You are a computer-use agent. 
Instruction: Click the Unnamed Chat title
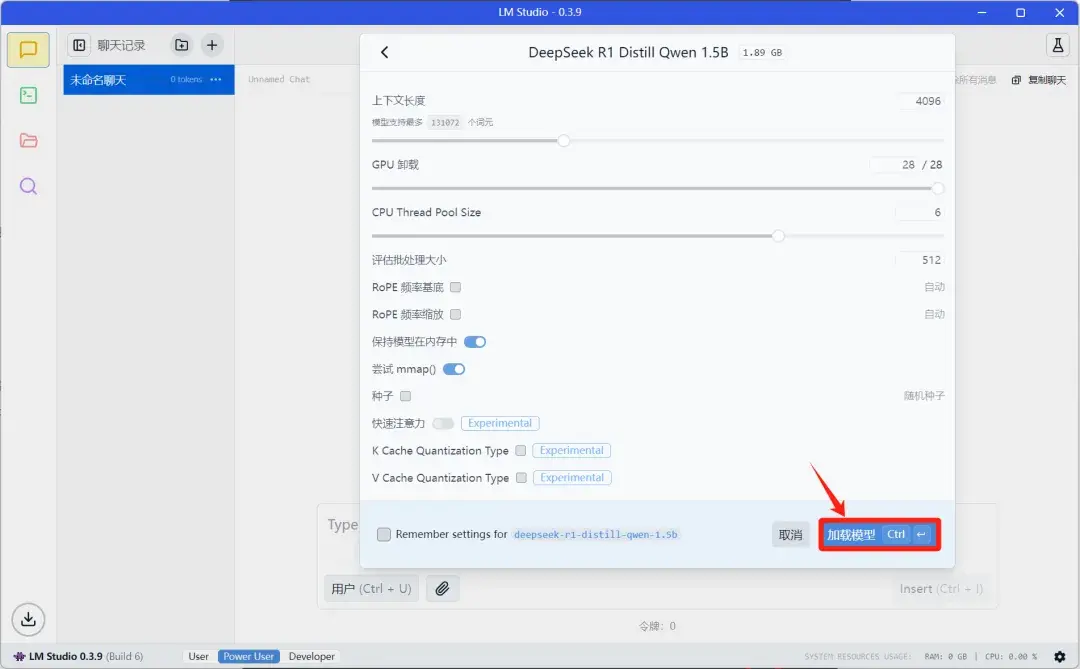click(x=279, y=79)
